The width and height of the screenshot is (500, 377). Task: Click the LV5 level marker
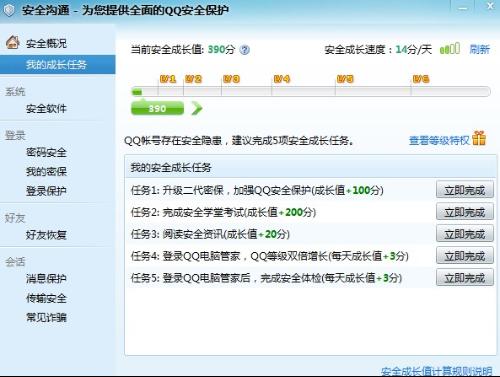point(345,79)
